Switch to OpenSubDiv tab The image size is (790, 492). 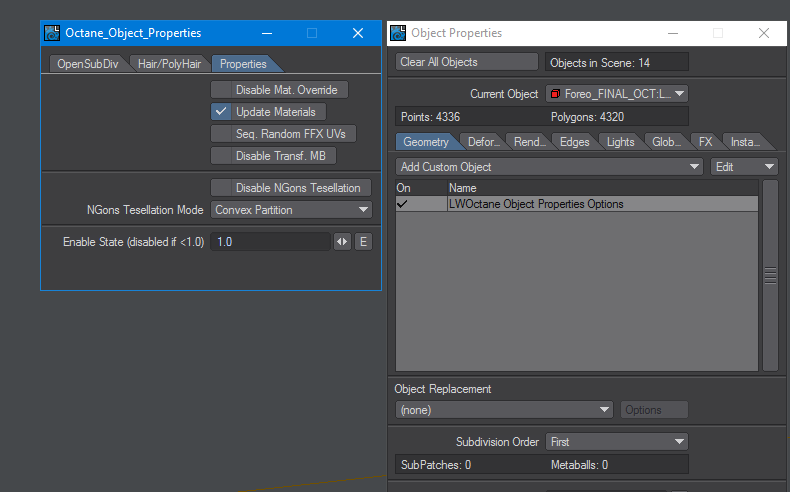coord(88,64)
